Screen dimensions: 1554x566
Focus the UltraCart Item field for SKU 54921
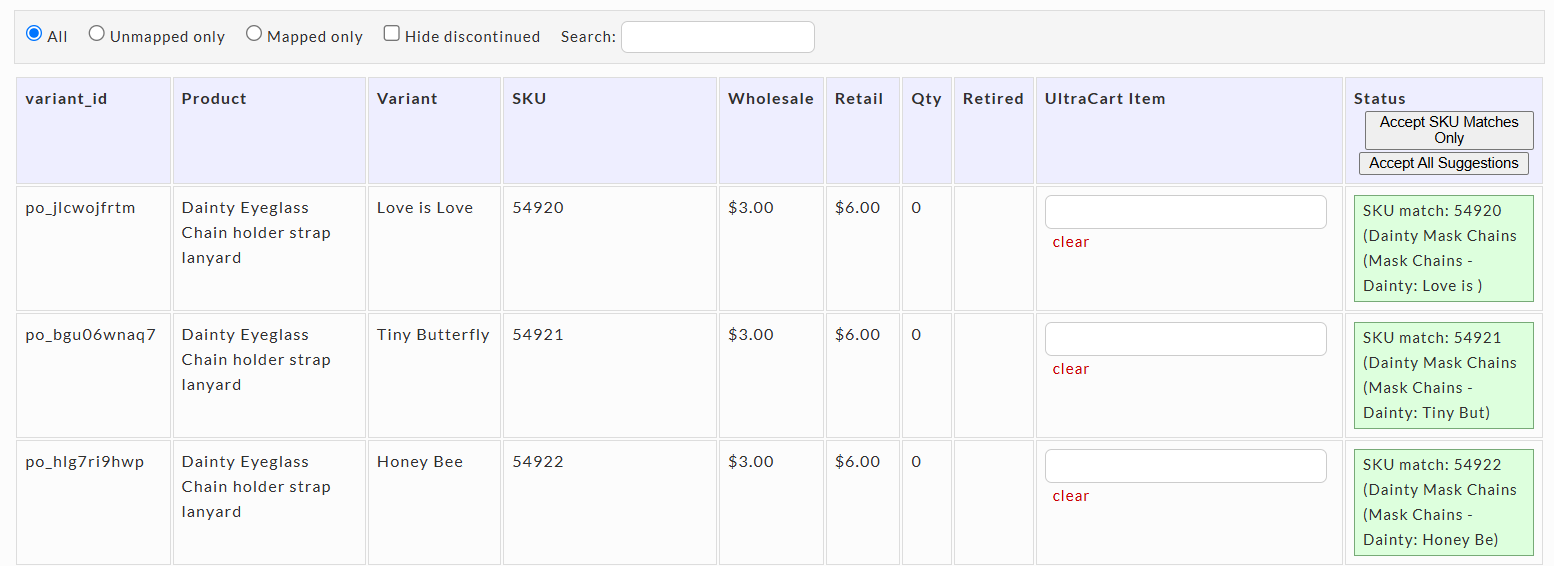[x=1186, y=339]
